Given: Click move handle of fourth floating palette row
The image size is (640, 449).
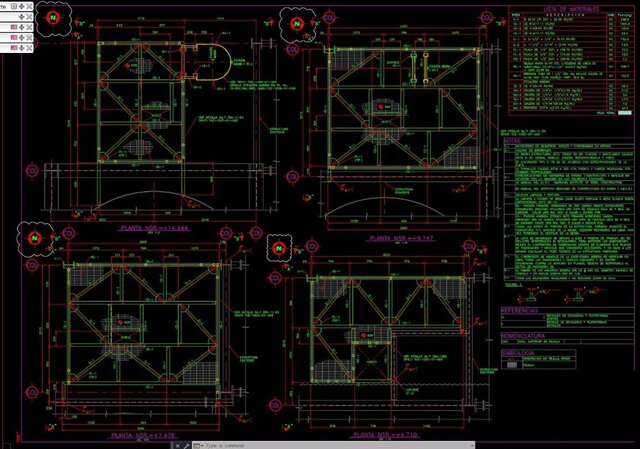Looking at the screenshot, I should tap(22, 38).
